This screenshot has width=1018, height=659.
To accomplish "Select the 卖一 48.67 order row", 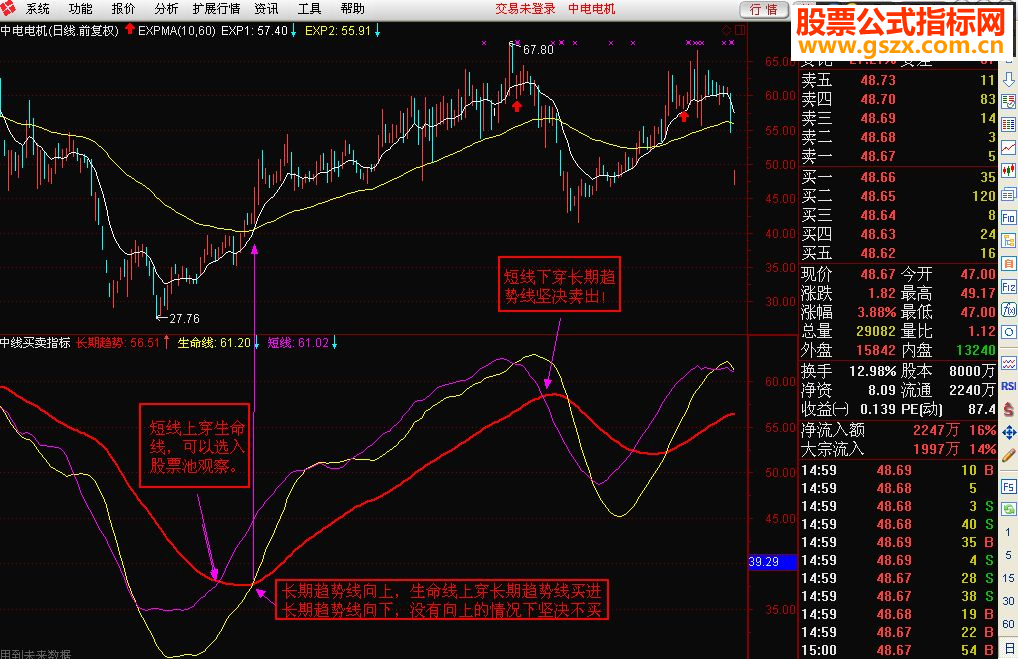I will coord(899,156).
